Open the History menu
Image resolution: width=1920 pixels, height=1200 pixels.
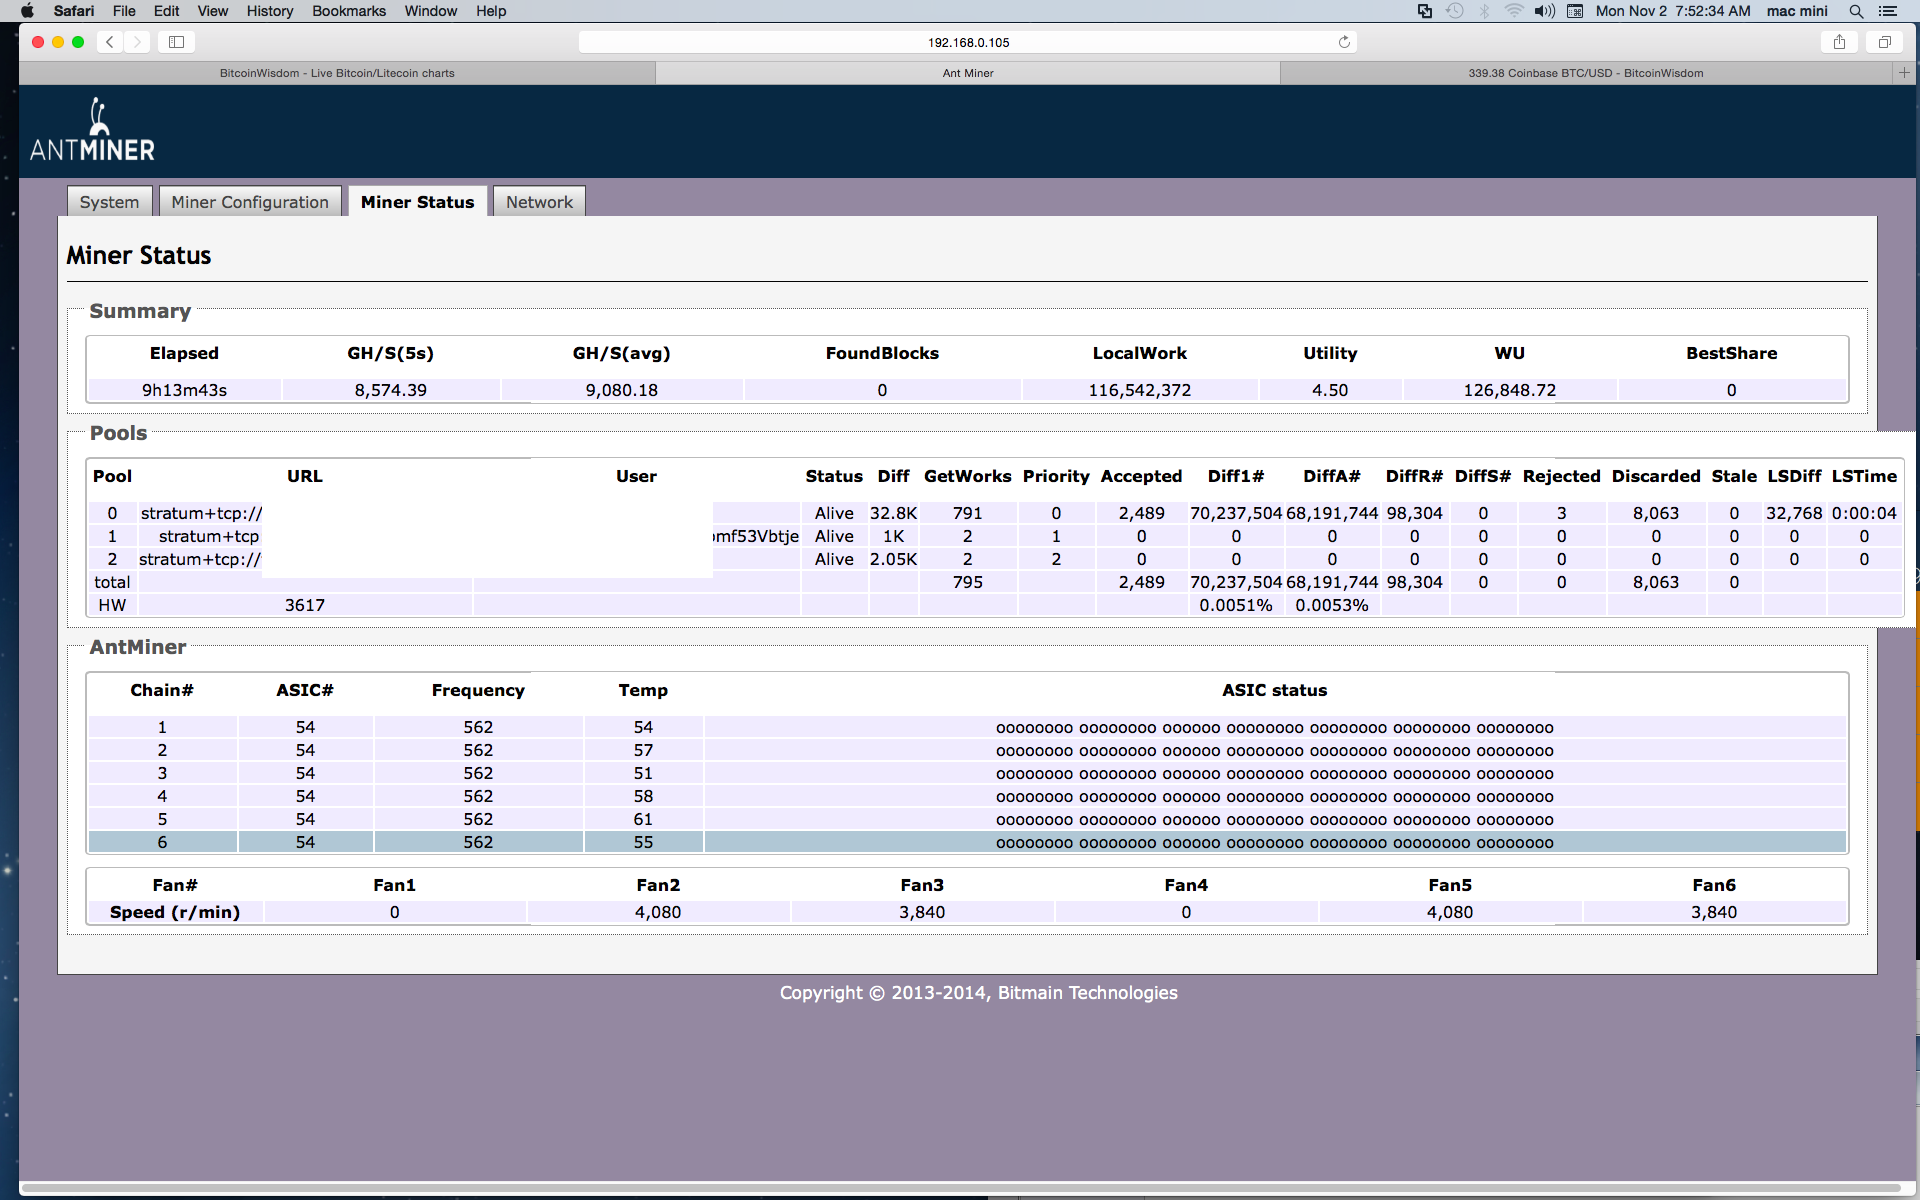tap(270, 11)
